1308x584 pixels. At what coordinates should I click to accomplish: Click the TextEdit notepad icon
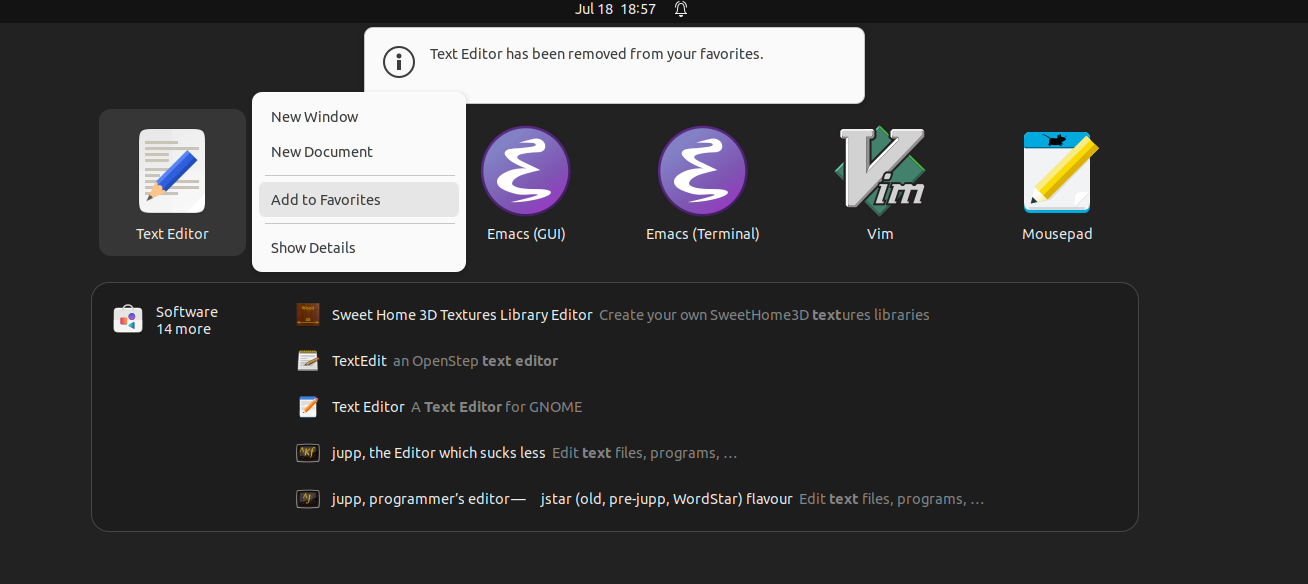[308, 360]
